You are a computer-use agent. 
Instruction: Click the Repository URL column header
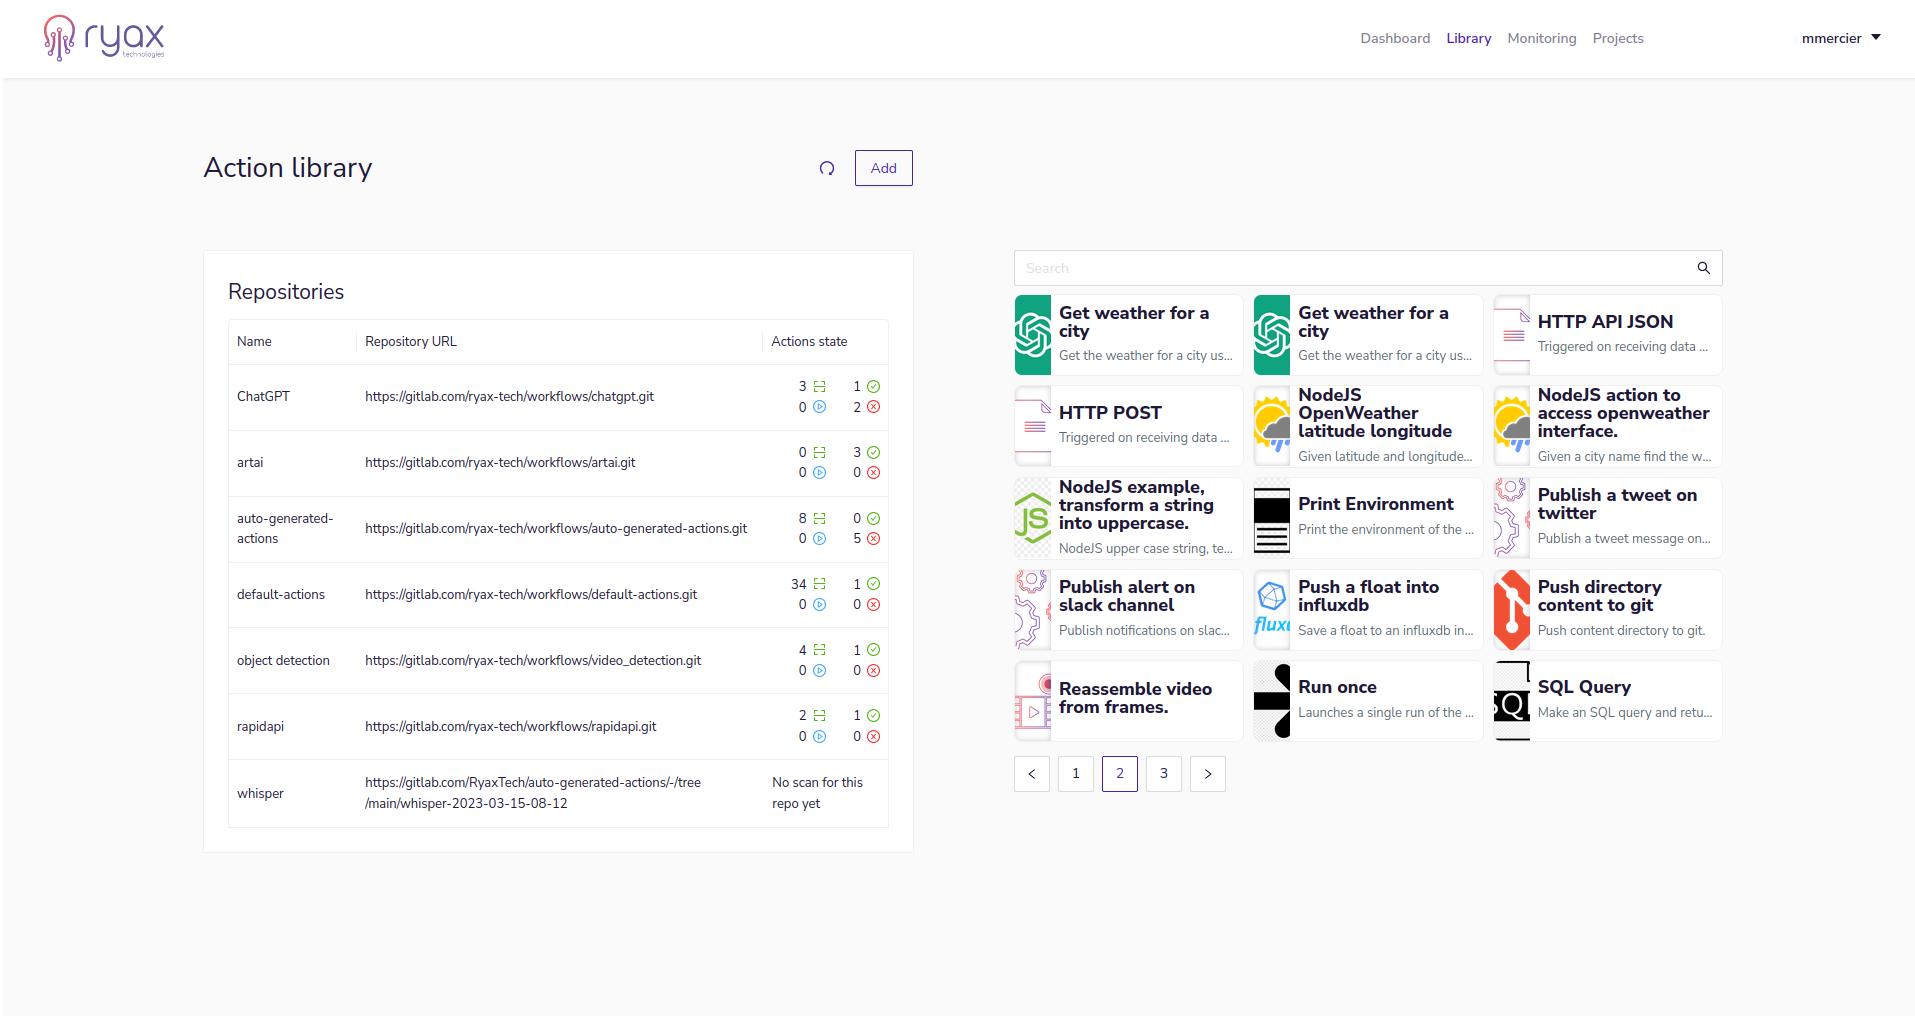pyautogui.click(x=411, y=342)
